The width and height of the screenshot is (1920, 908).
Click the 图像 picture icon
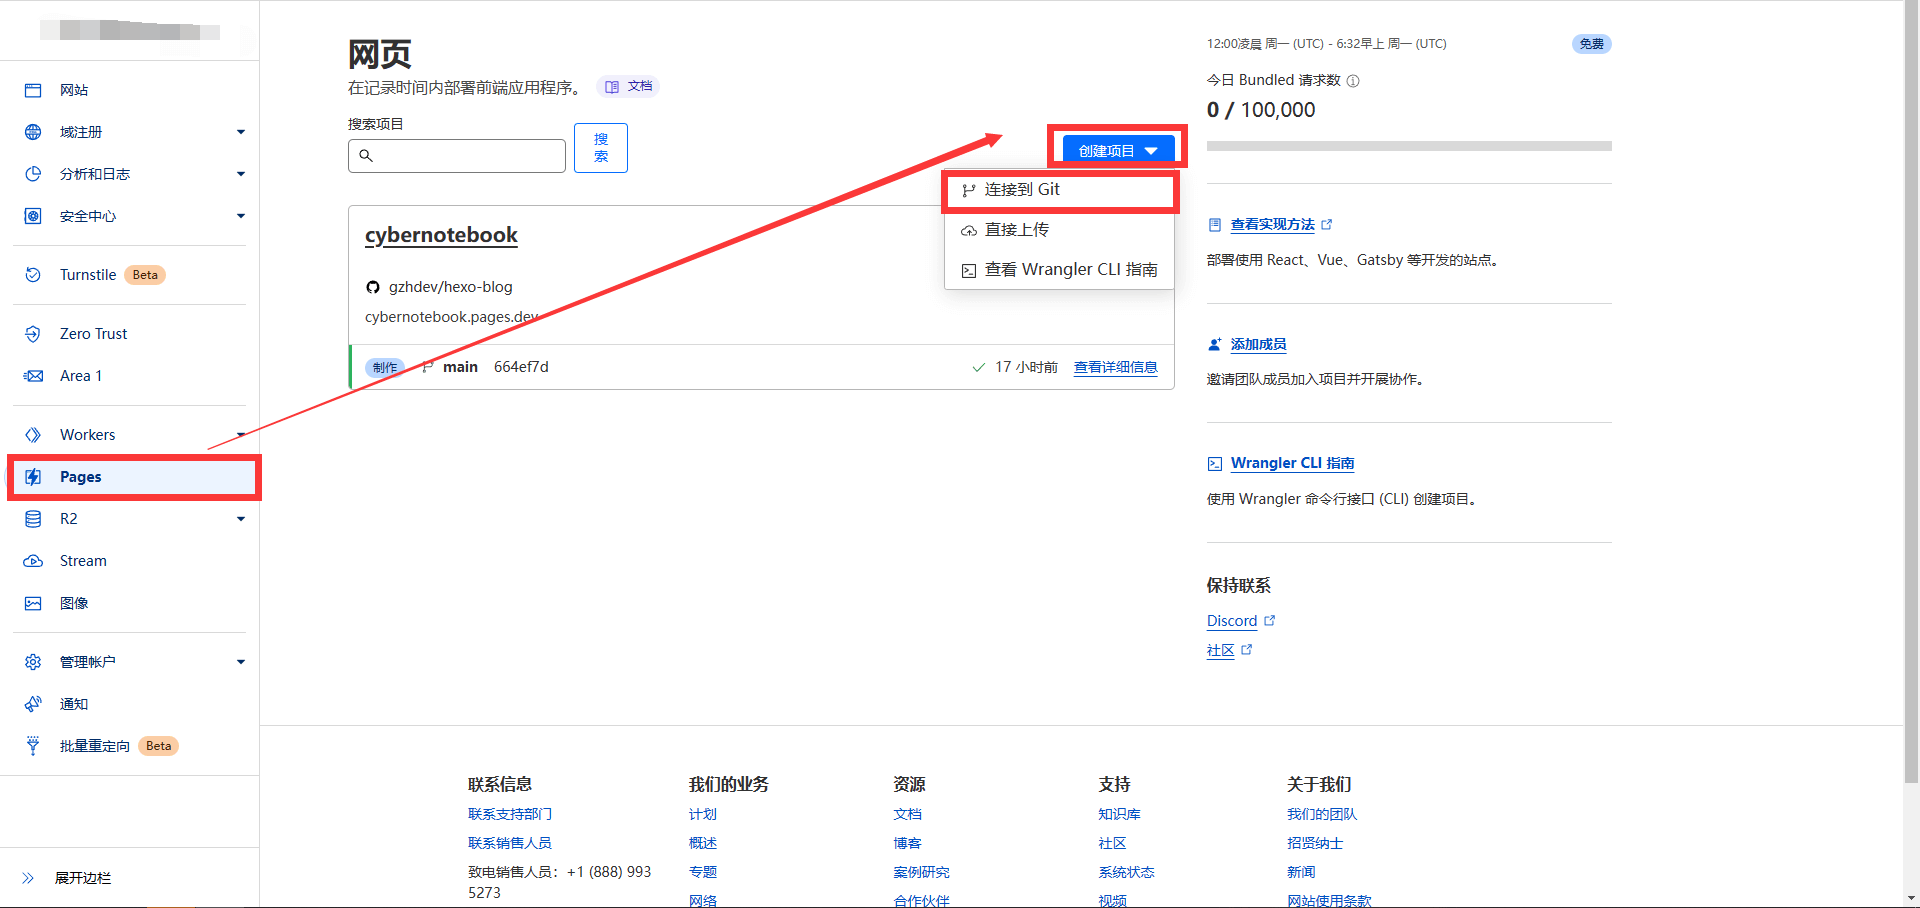(33, 603)
